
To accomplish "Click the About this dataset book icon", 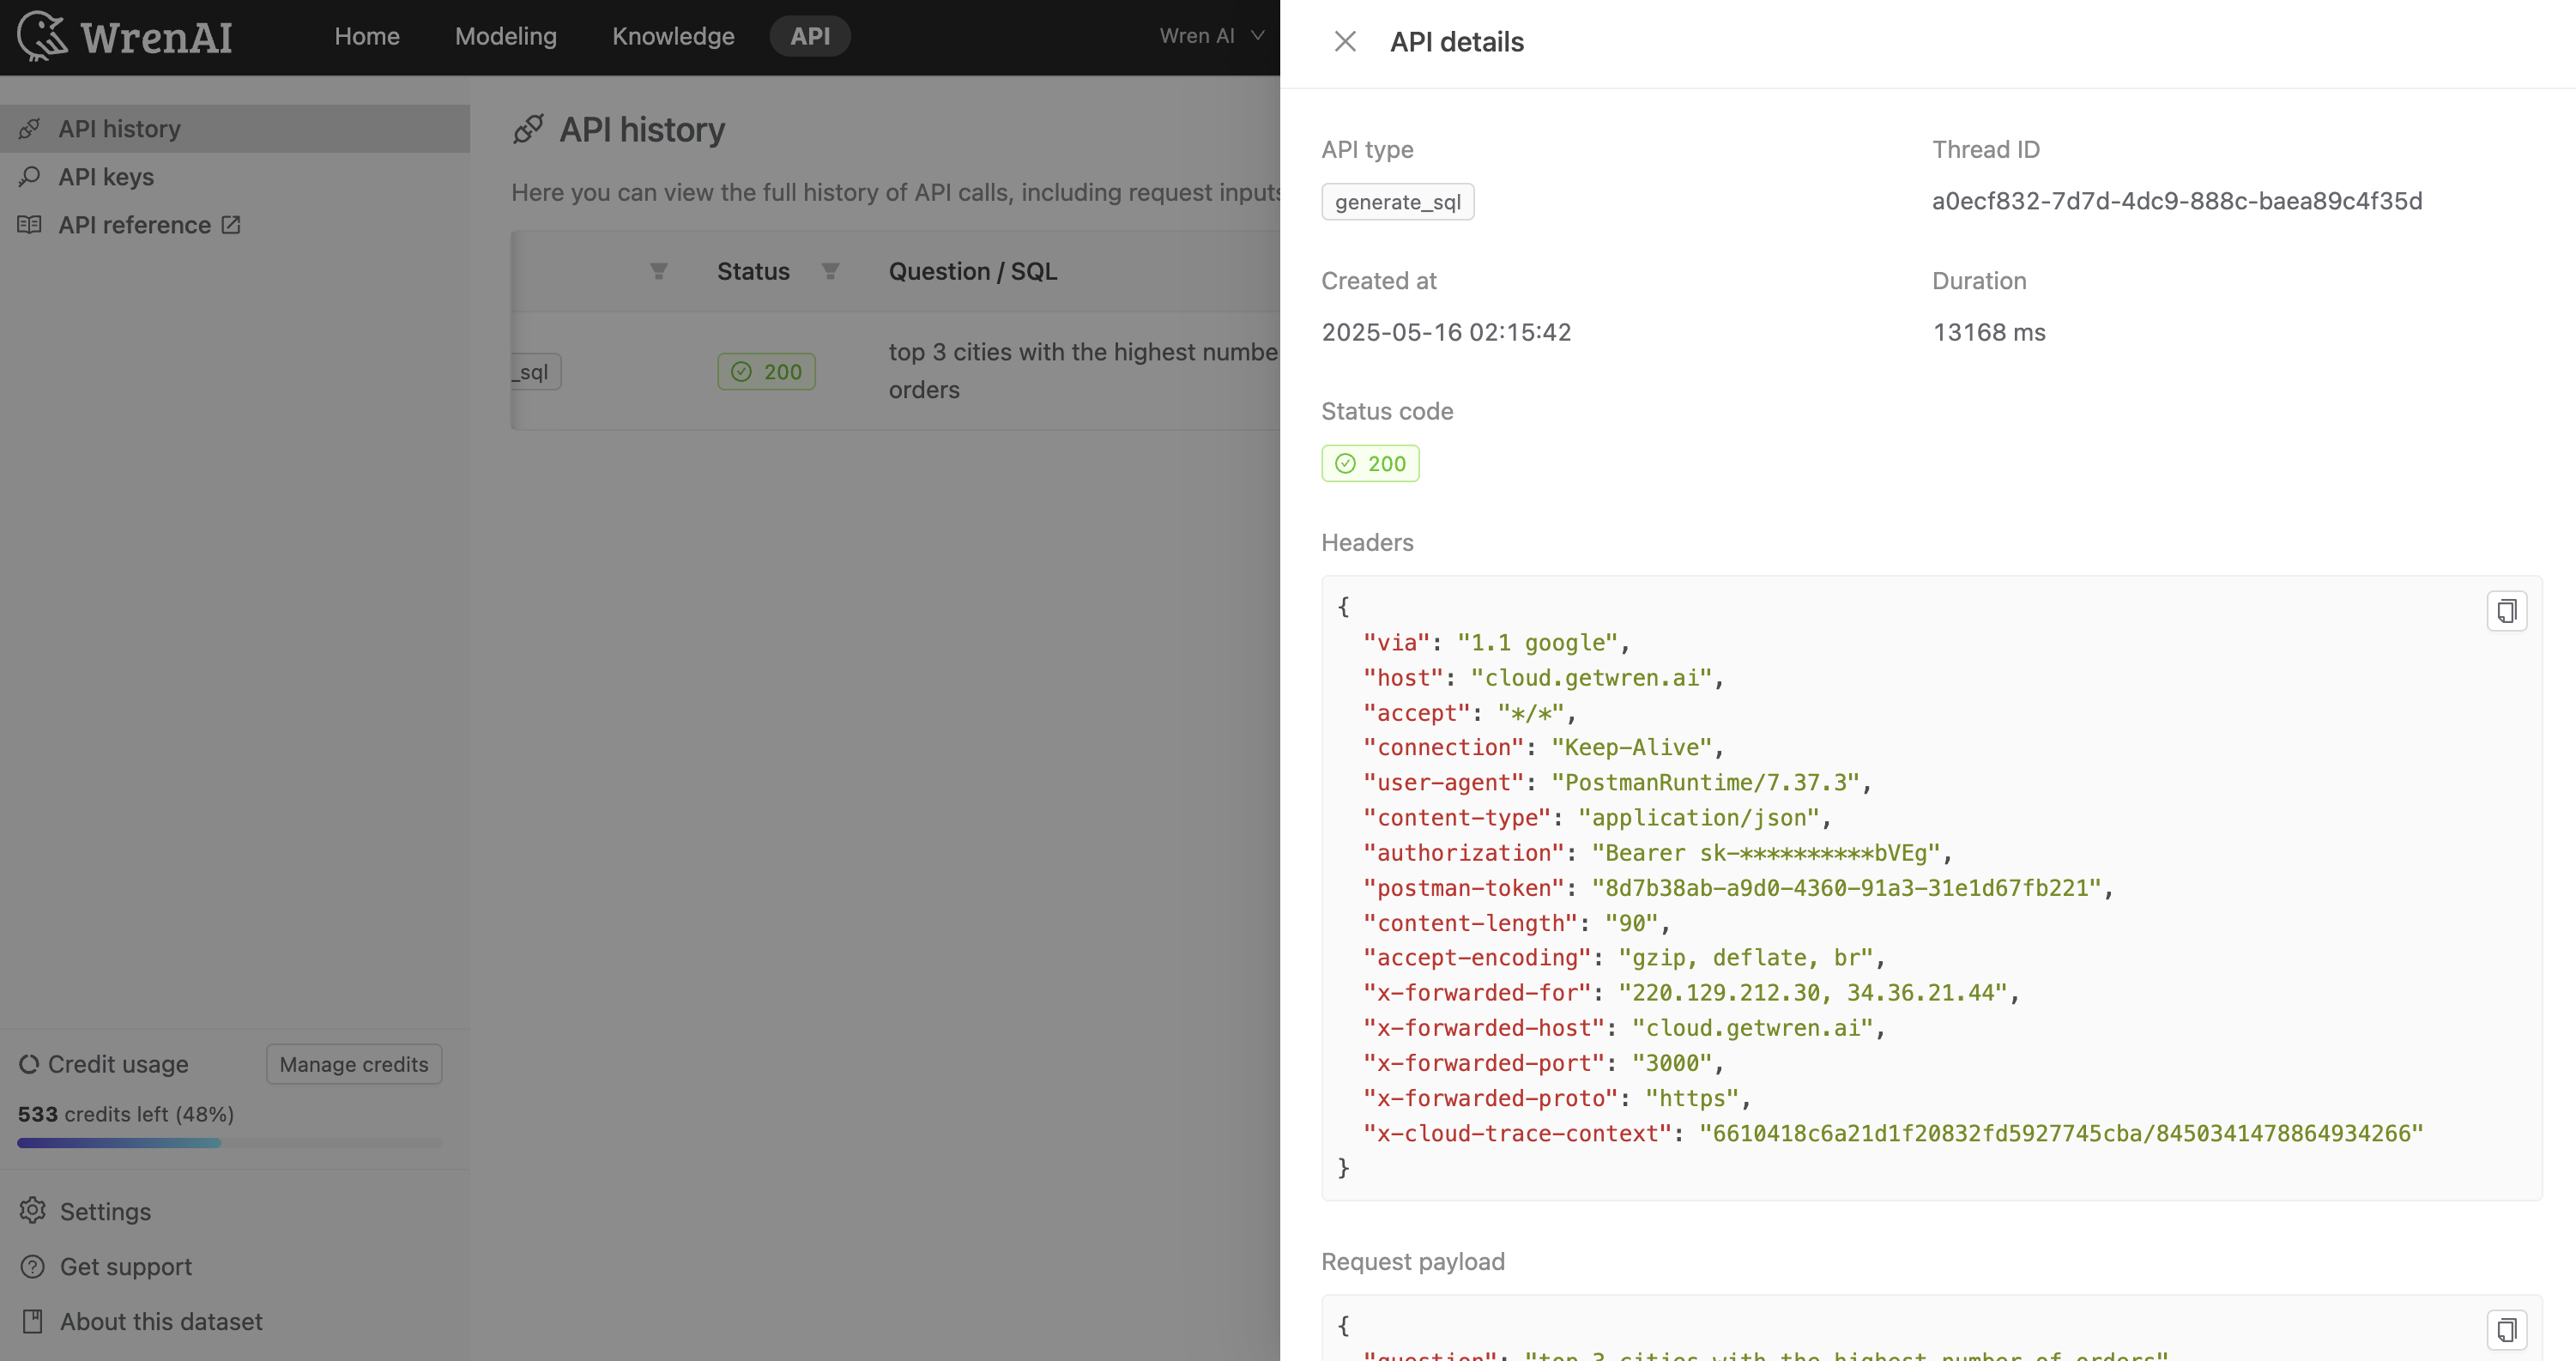I will point(32,1321).
